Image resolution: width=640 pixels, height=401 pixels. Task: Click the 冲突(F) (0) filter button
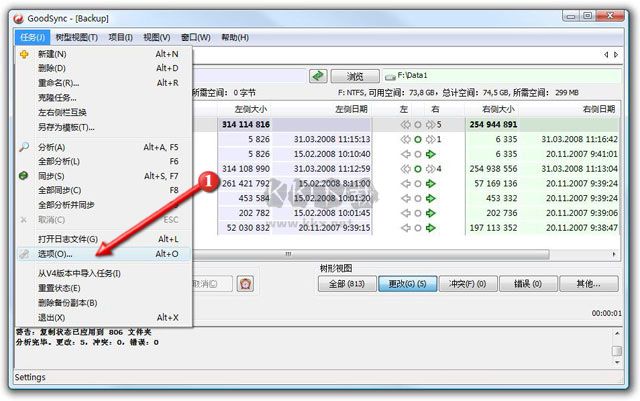tap(468, 284)
